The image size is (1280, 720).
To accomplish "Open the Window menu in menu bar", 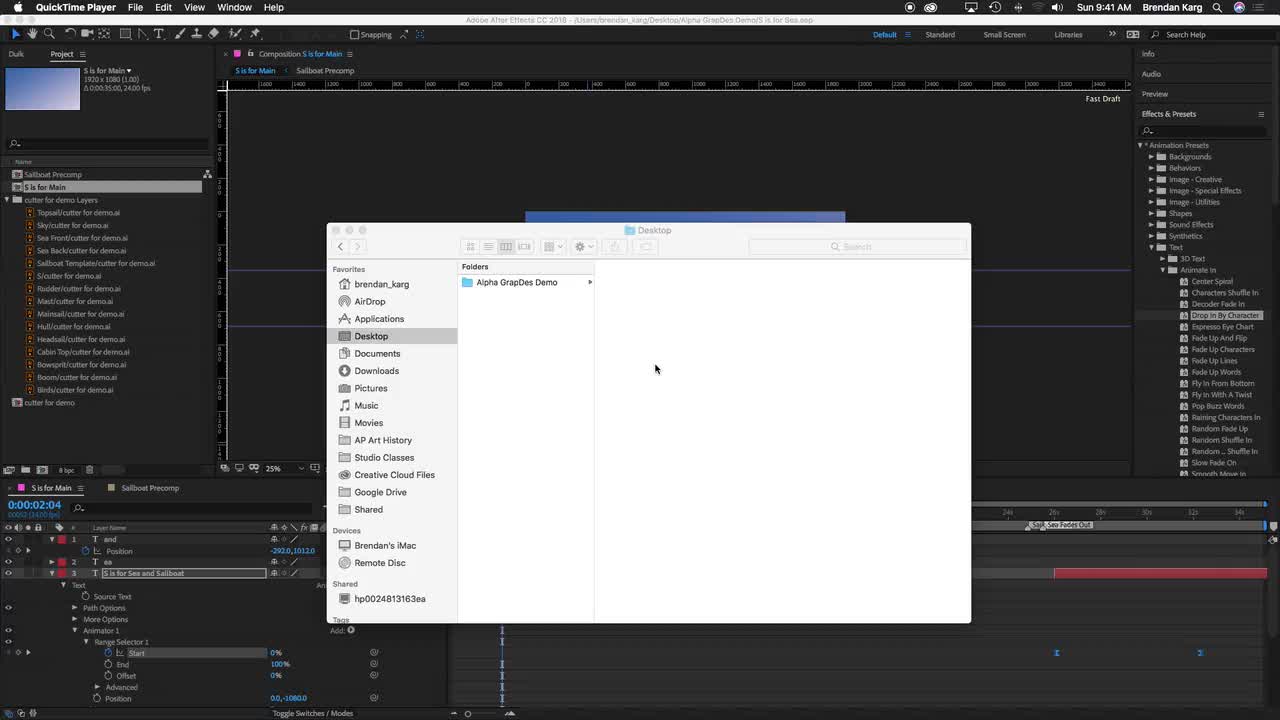I will click(x=234, y=7).
